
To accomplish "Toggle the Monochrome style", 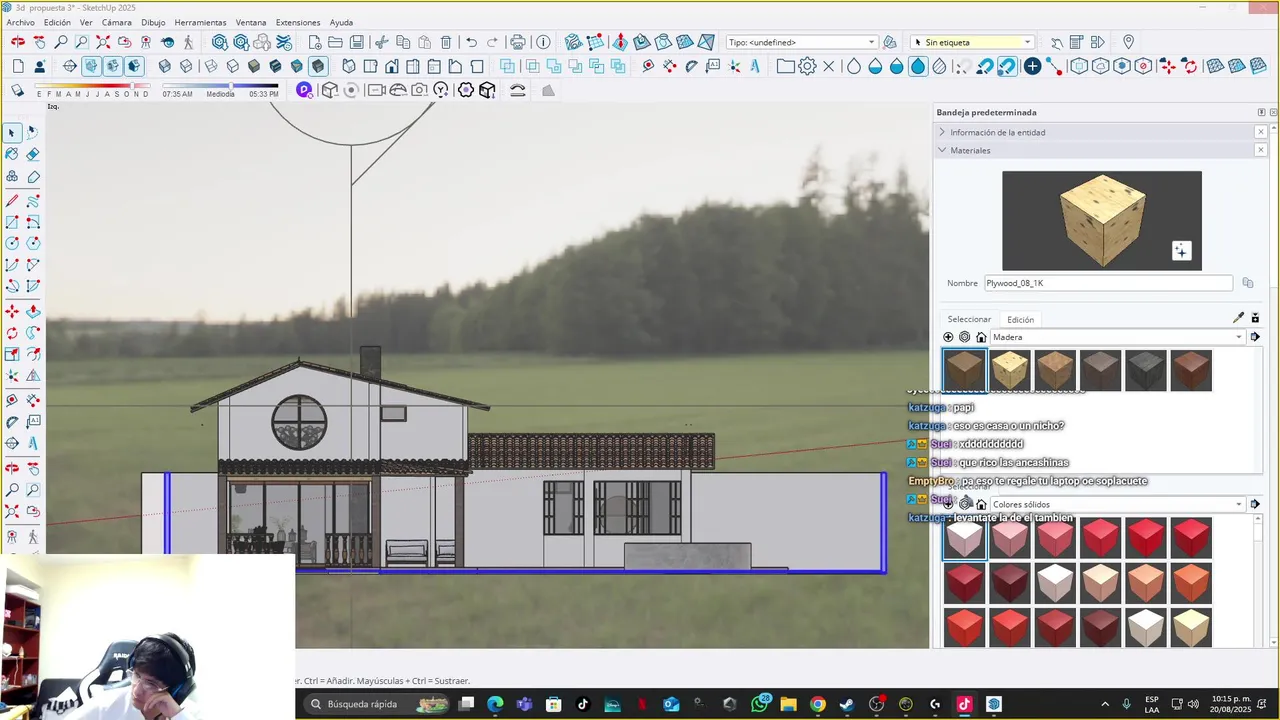I will pyautogui.click(x=297, y=67).
